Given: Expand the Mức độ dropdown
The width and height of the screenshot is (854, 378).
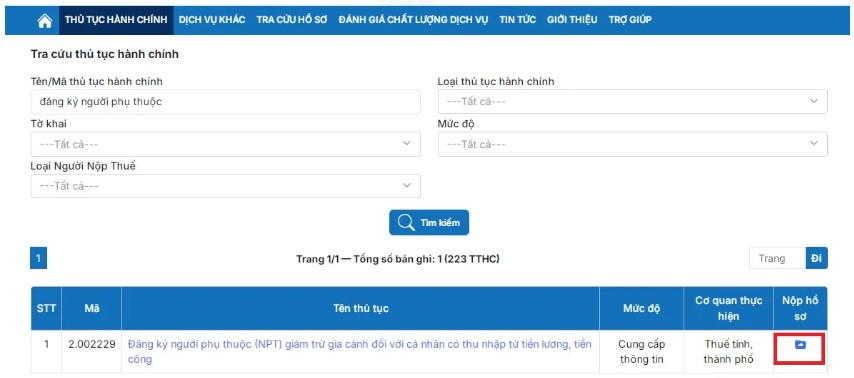Looking at the screenshot, I should 632,144.
